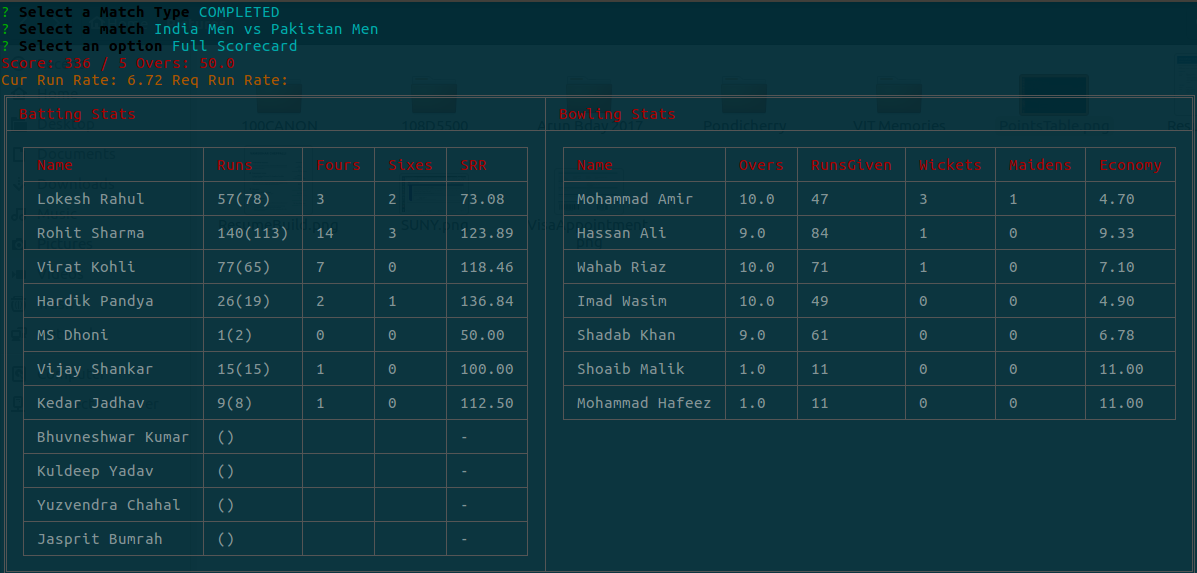Click the economy value 4.70
The height and width of the screenshot is (573, 1197).
point(1117,199)
